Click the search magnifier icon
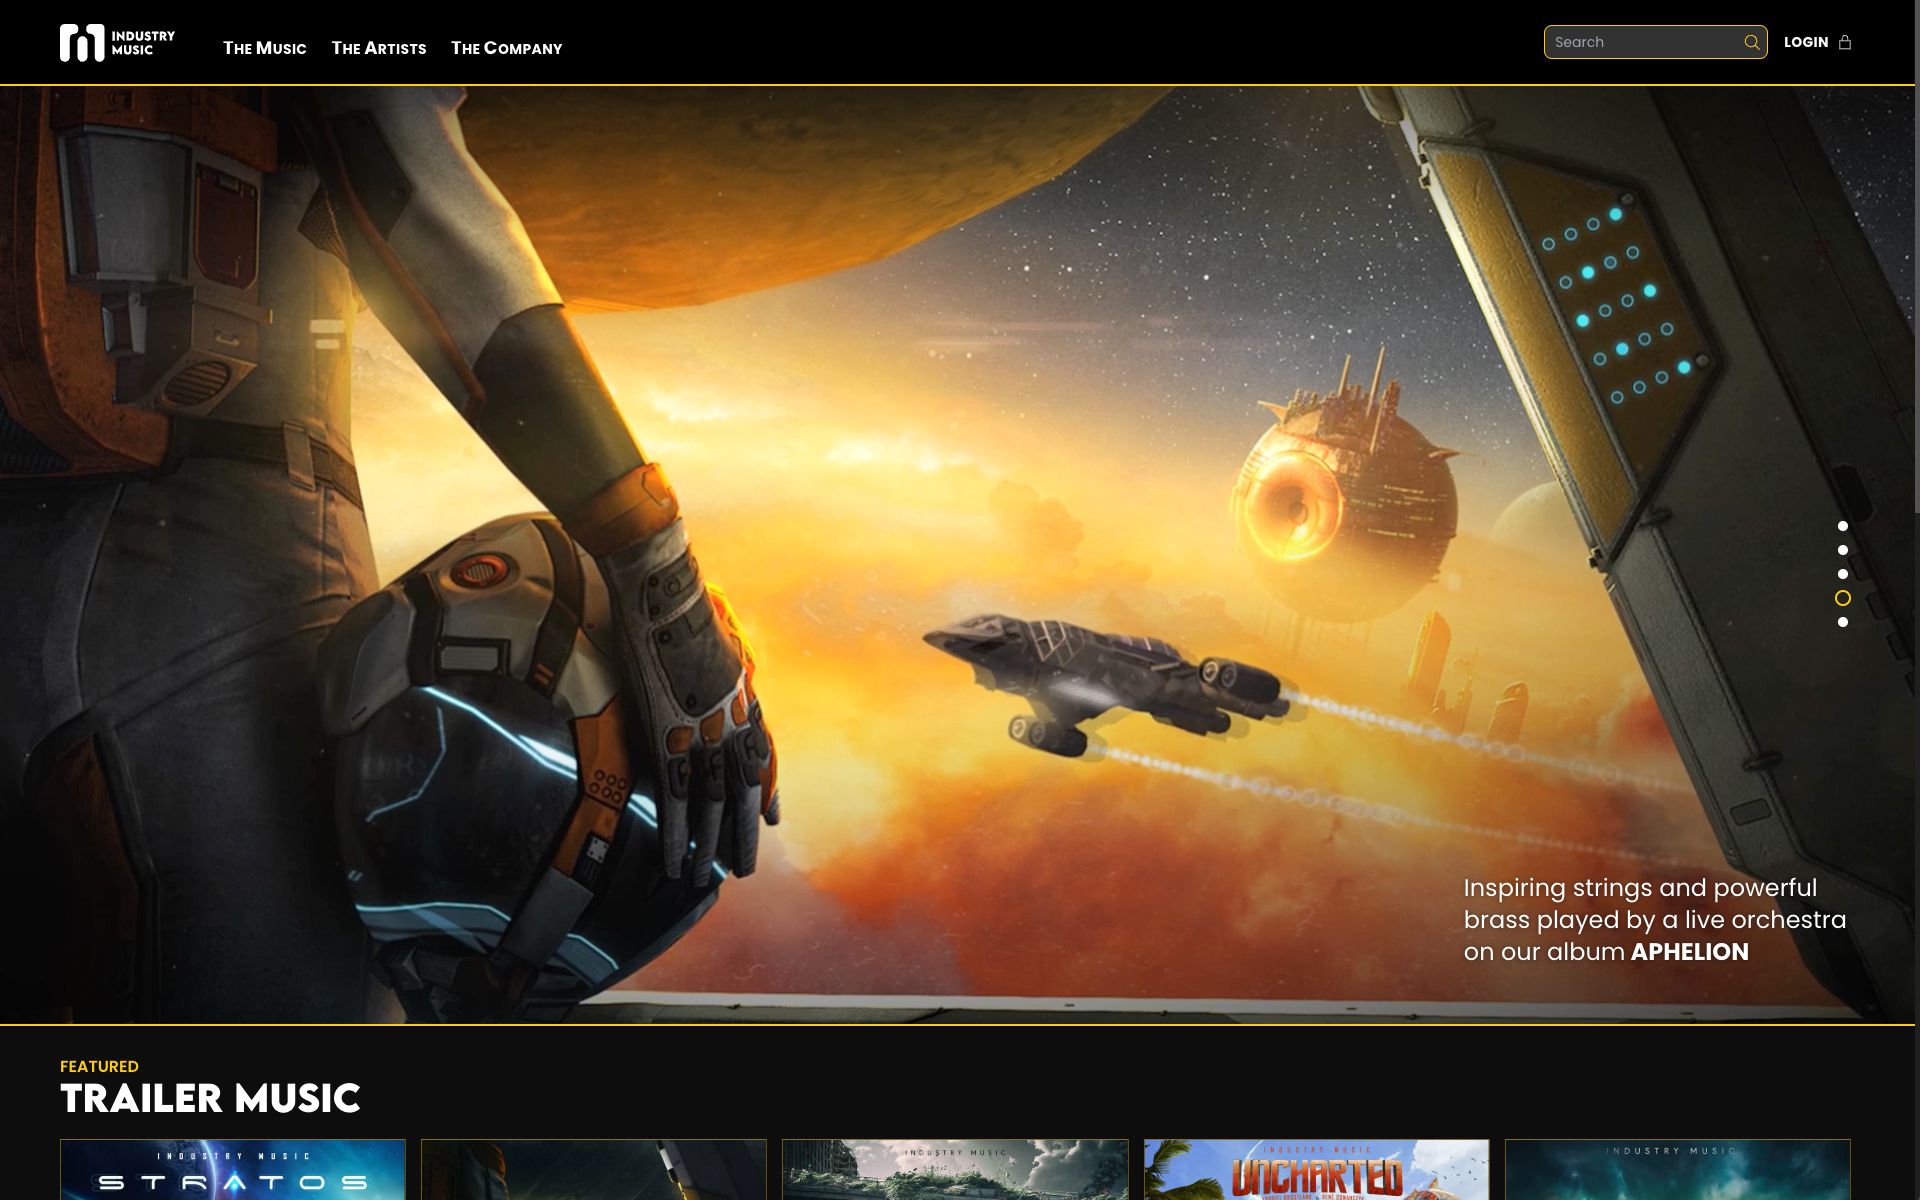The width and height of the screenshot is (1920, 1200). click(x=1751, y=42)
